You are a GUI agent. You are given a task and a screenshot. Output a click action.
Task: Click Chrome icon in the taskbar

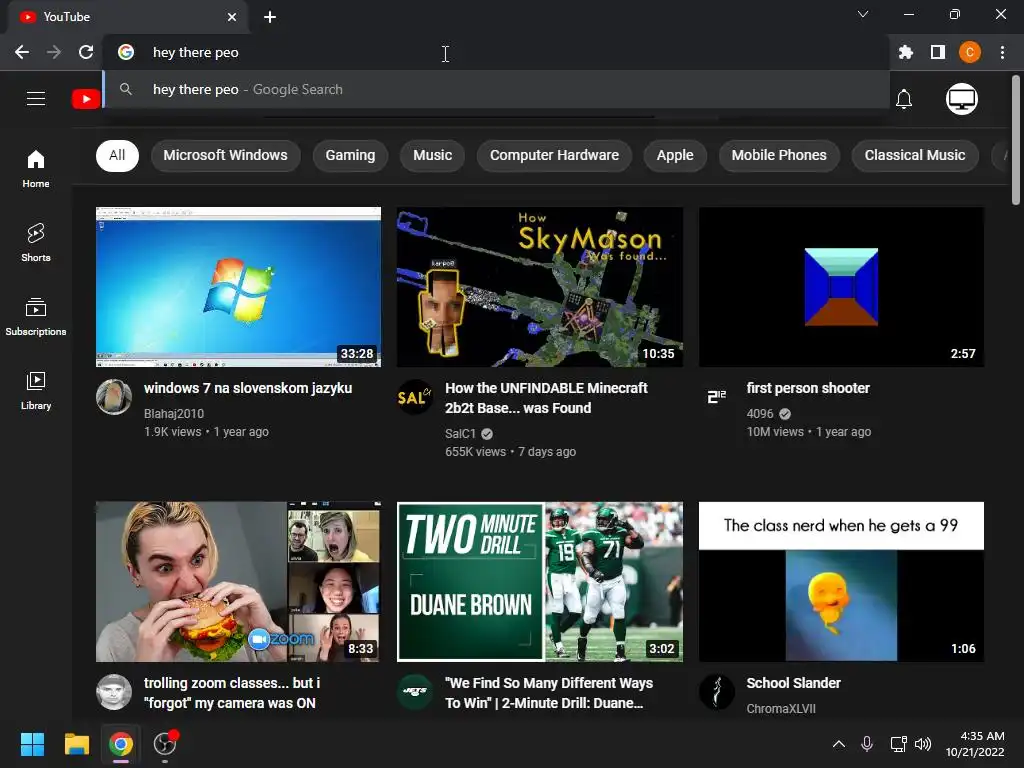(121, 744)
